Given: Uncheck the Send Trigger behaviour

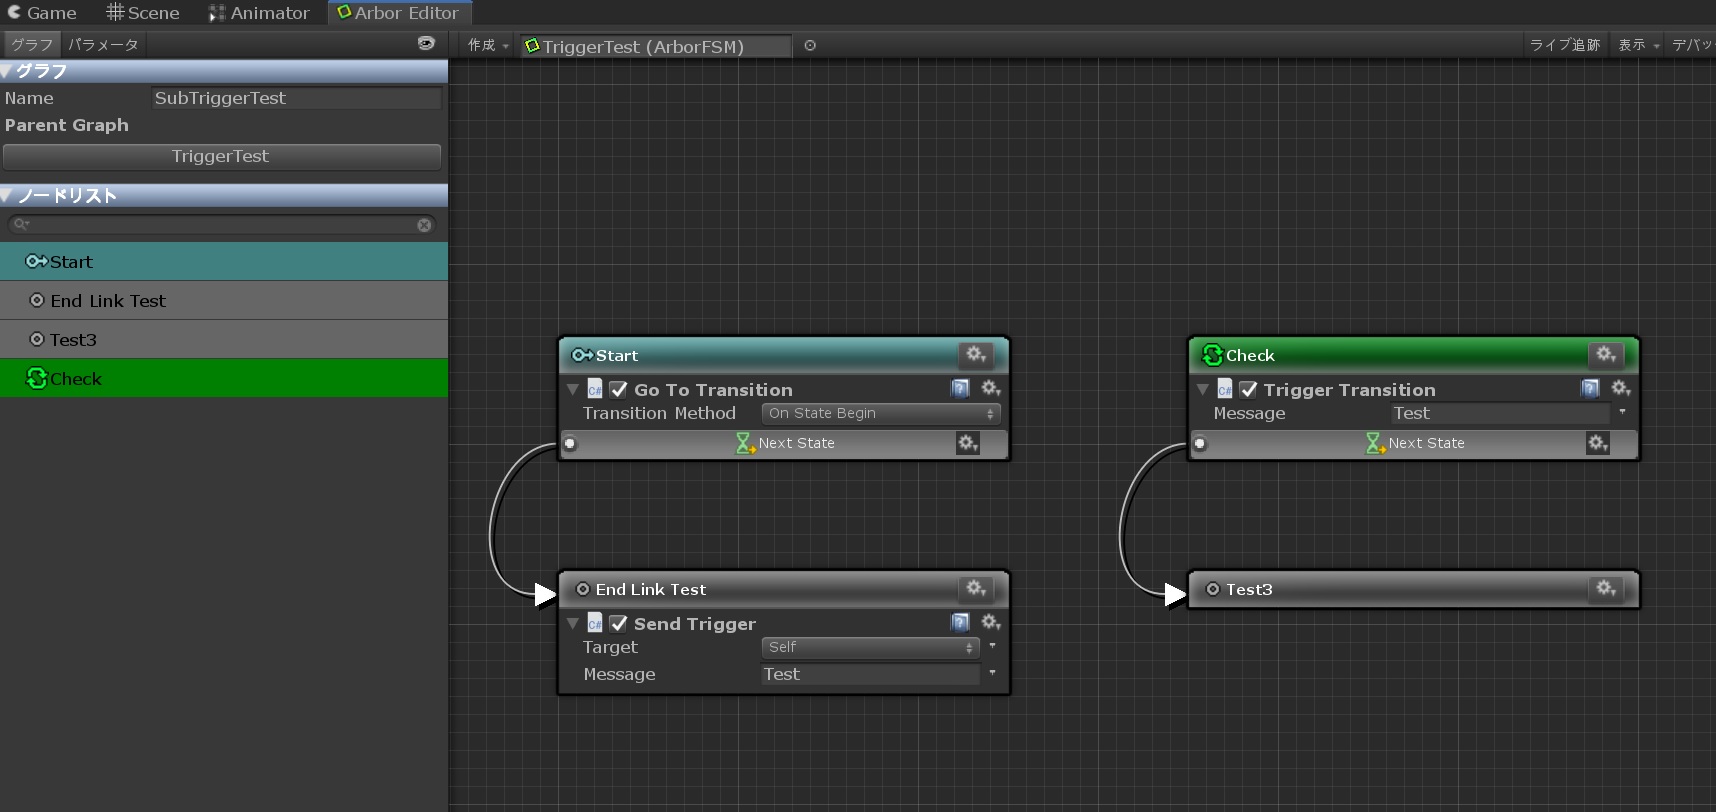Looking at the screenshot, I should 619,624.
